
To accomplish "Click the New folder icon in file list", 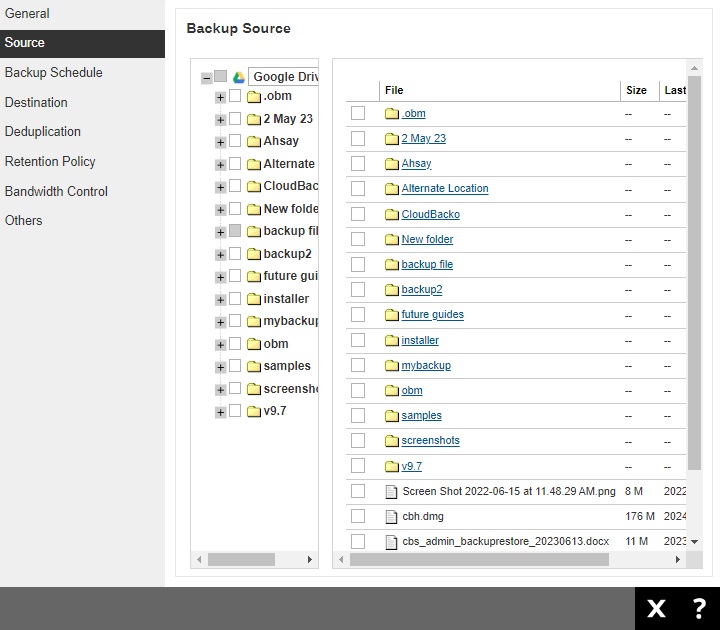I will (392, 239).
